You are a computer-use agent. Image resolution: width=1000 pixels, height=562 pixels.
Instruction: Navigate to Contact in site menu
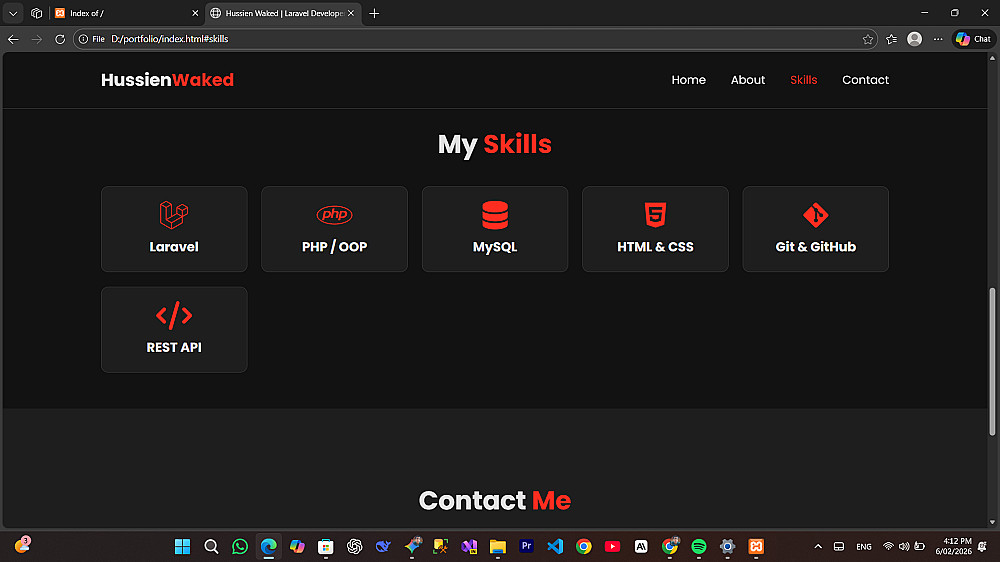pyautogui.click(x=865, y=80)
